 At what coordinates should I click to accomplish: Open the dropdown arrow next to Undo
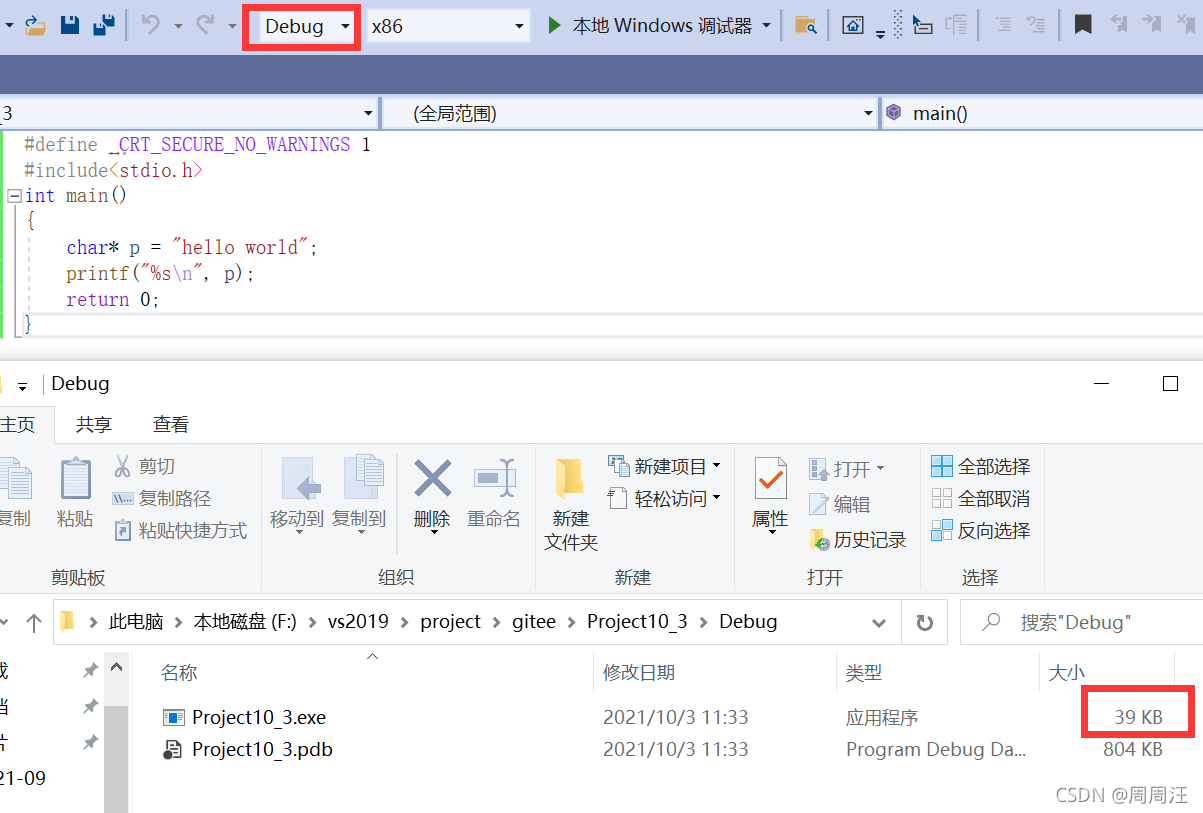coord(178,27)
